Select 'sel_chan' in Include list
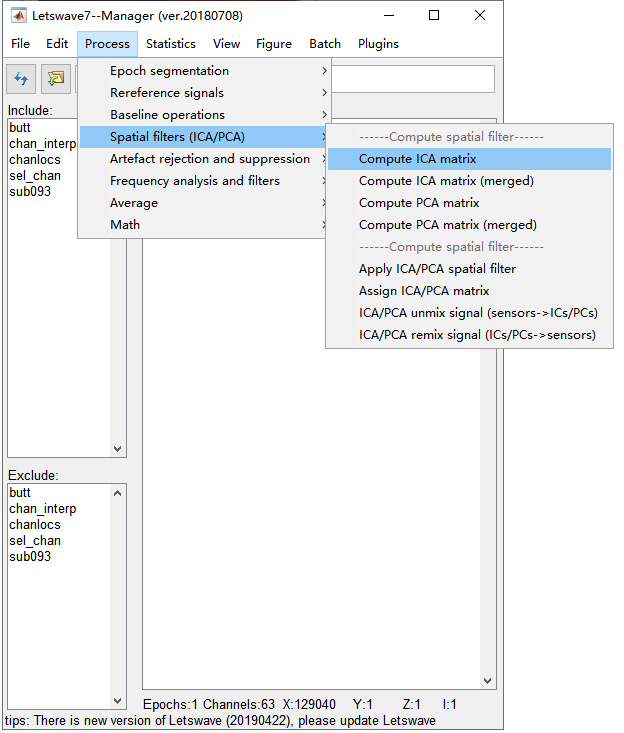Screen dimensions: 624x733 pyautogui.click(x=35, y=176)
